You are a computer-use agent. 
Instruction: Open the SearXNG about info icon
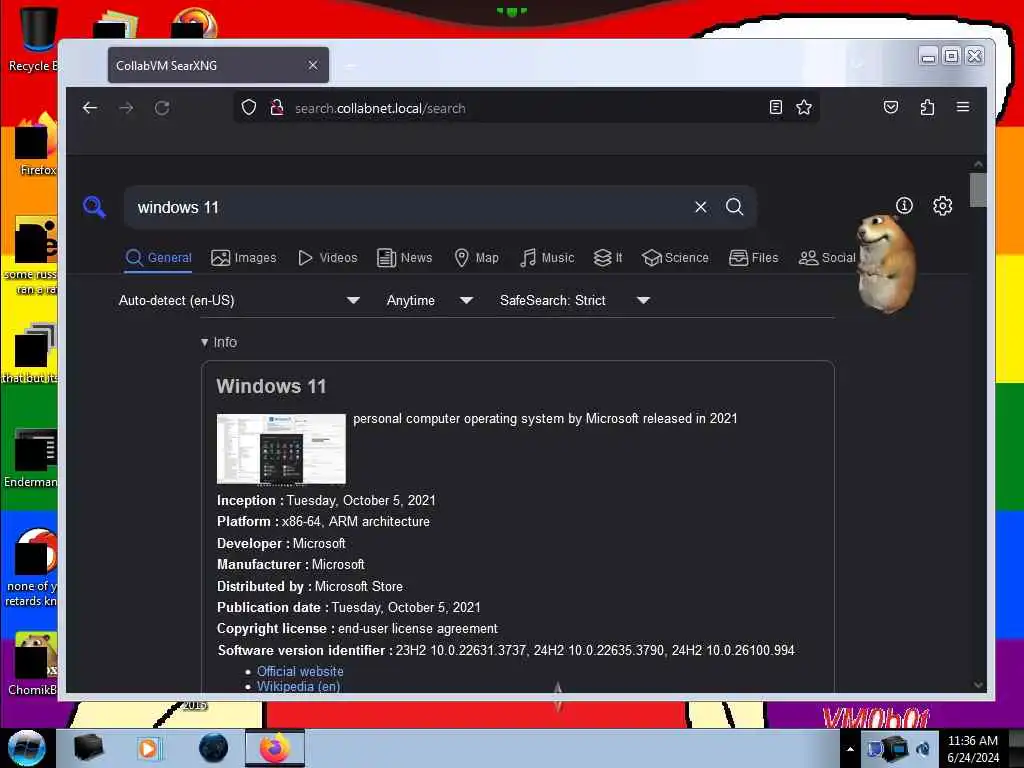point(904,206)
